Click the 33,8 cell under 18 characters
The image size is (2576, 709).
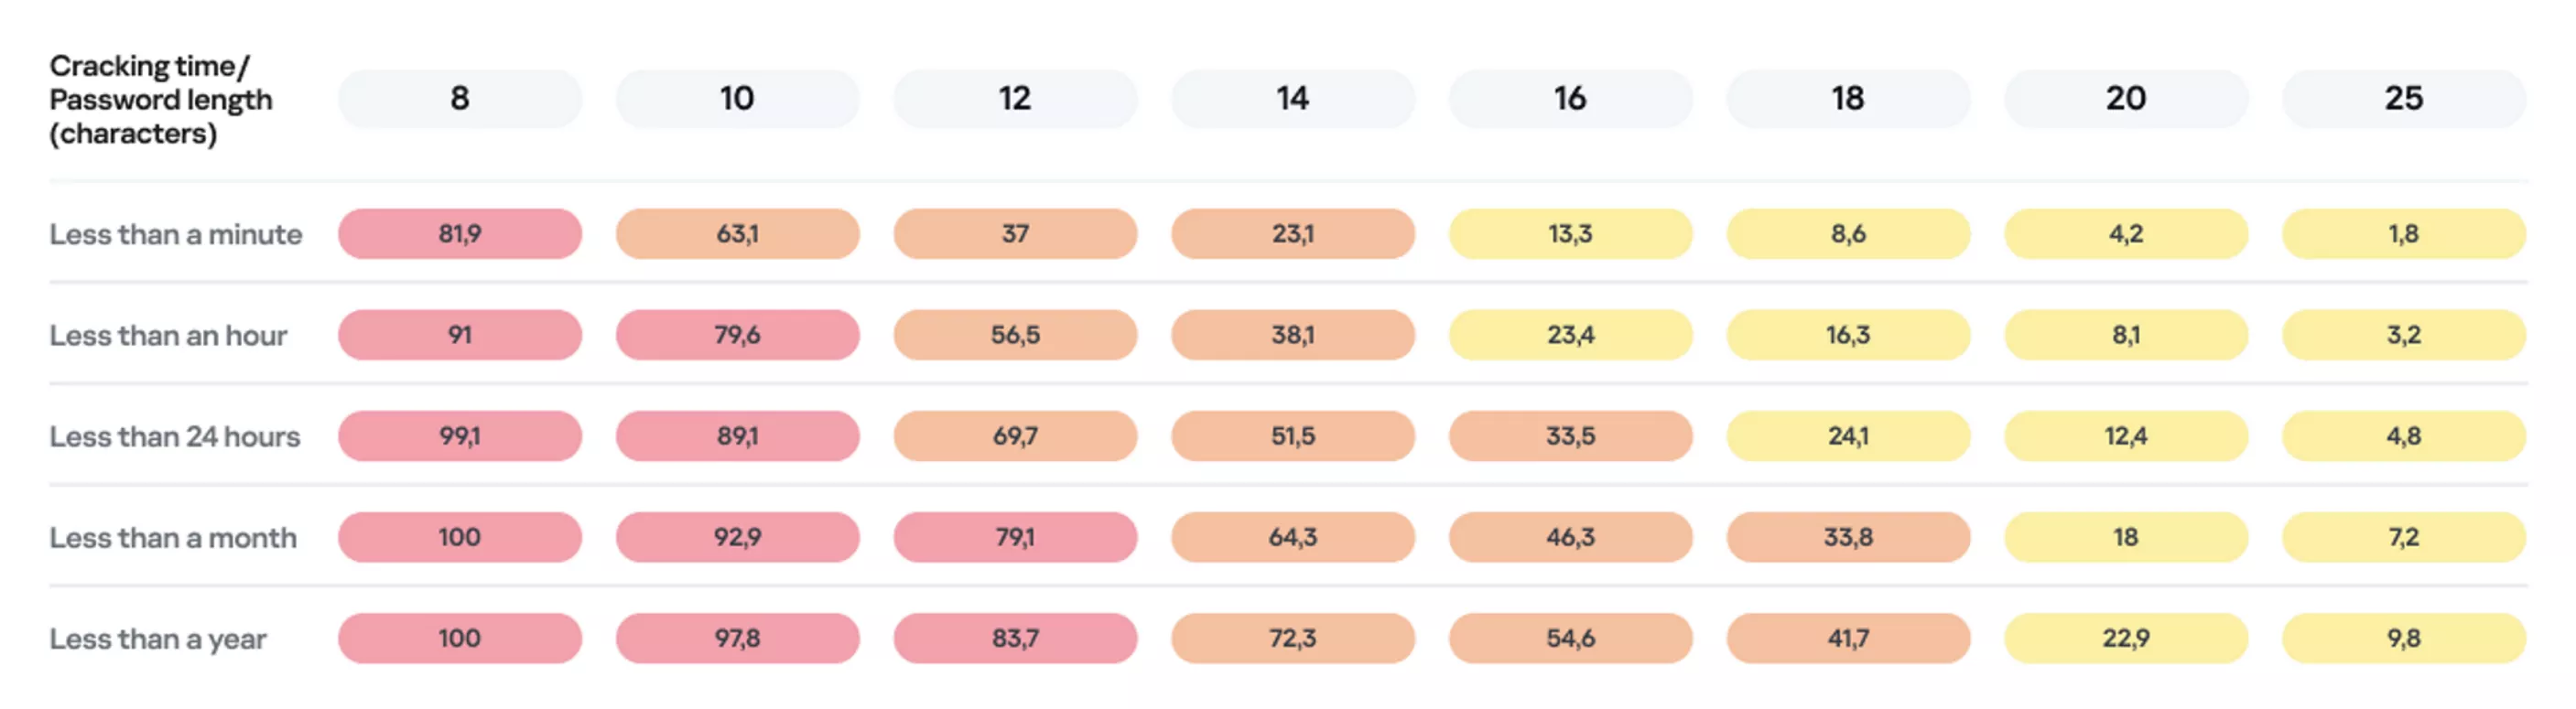(1848, 537)
